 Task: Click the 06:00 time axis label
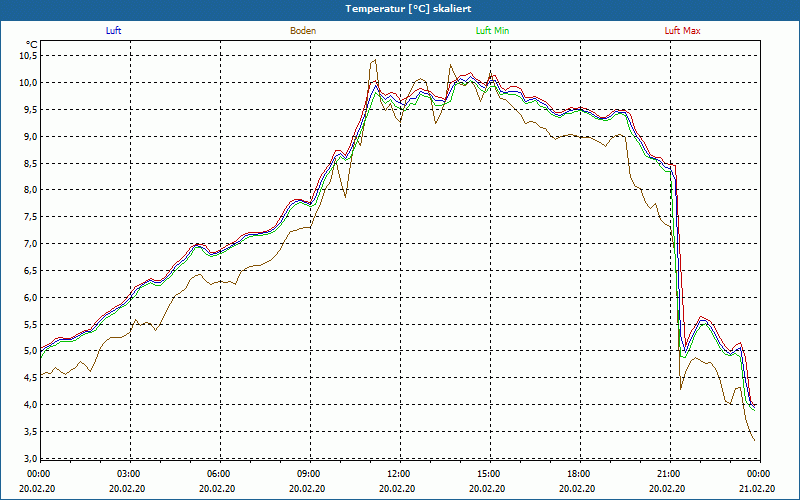point(220,474)
